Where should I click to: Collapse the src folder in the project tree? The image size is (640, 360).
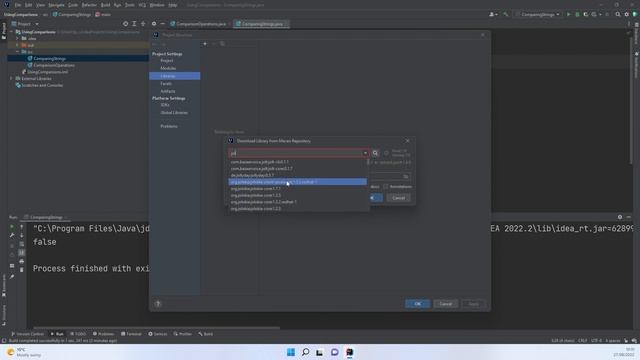(18, 52)
